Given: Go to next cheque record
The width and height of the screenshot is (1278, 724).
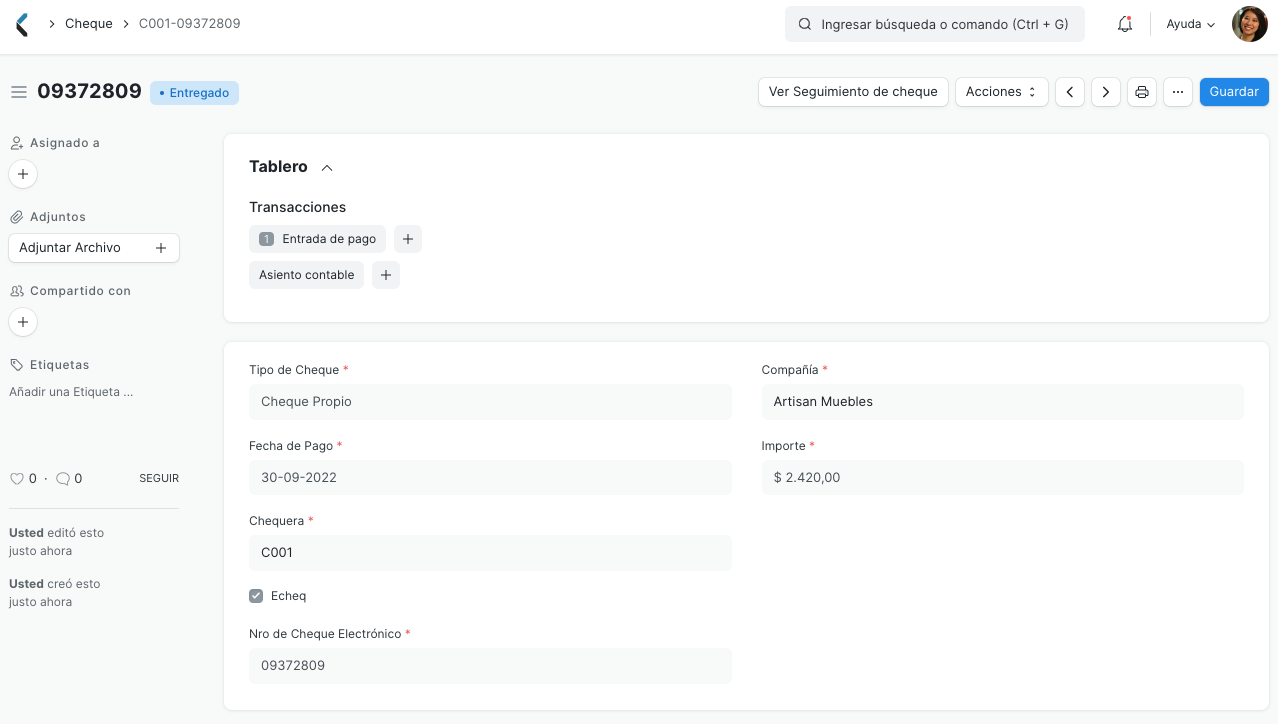Looking at the screenshot, I should pos(1105,92).
